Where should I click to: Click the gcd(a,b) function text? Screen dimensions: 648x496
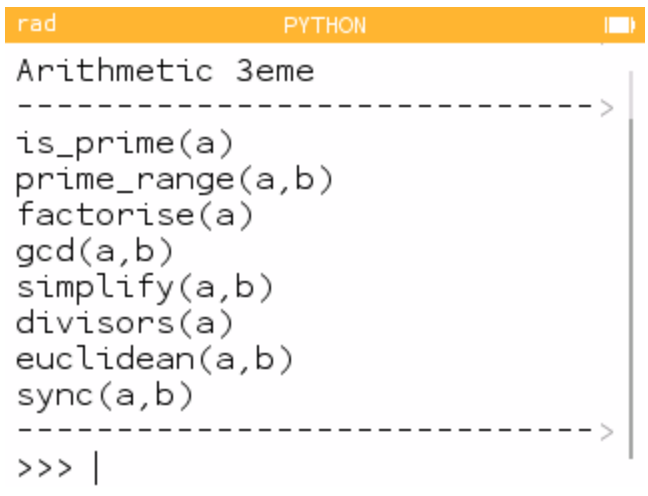tap(95, 252)
